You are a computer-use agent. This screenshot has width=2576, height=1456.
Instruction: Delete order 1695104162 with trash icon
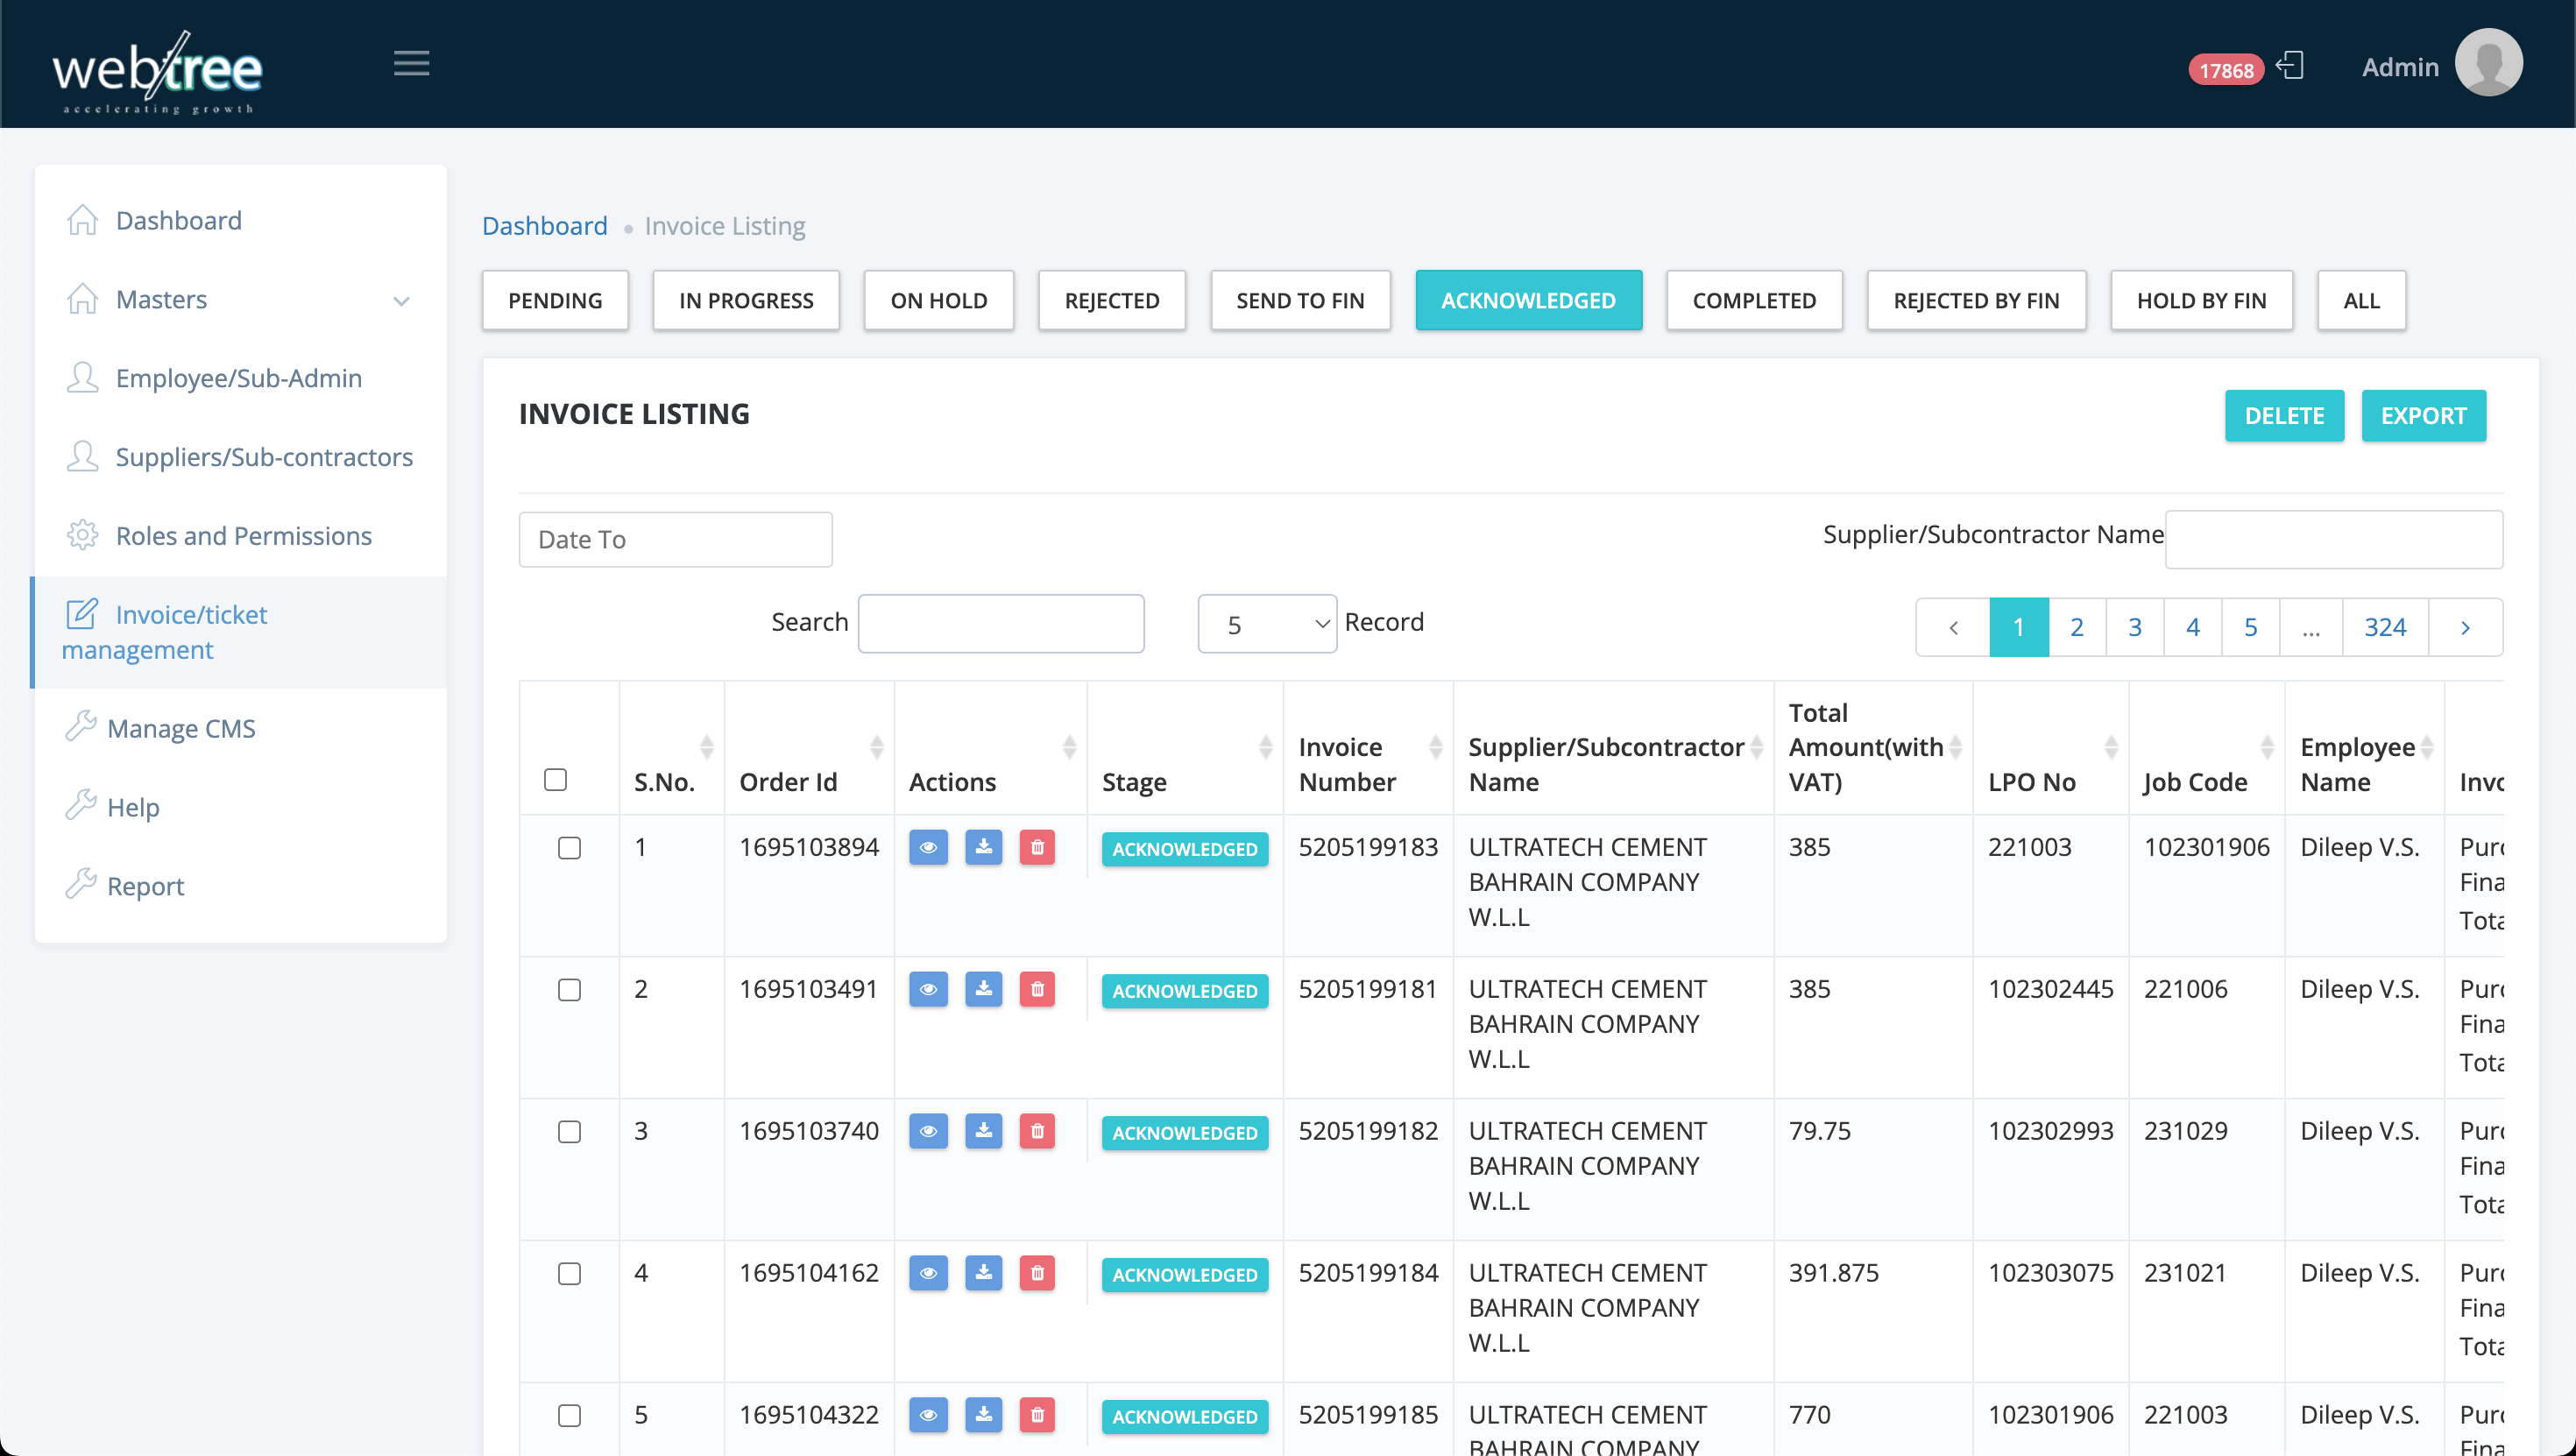1037,1274
